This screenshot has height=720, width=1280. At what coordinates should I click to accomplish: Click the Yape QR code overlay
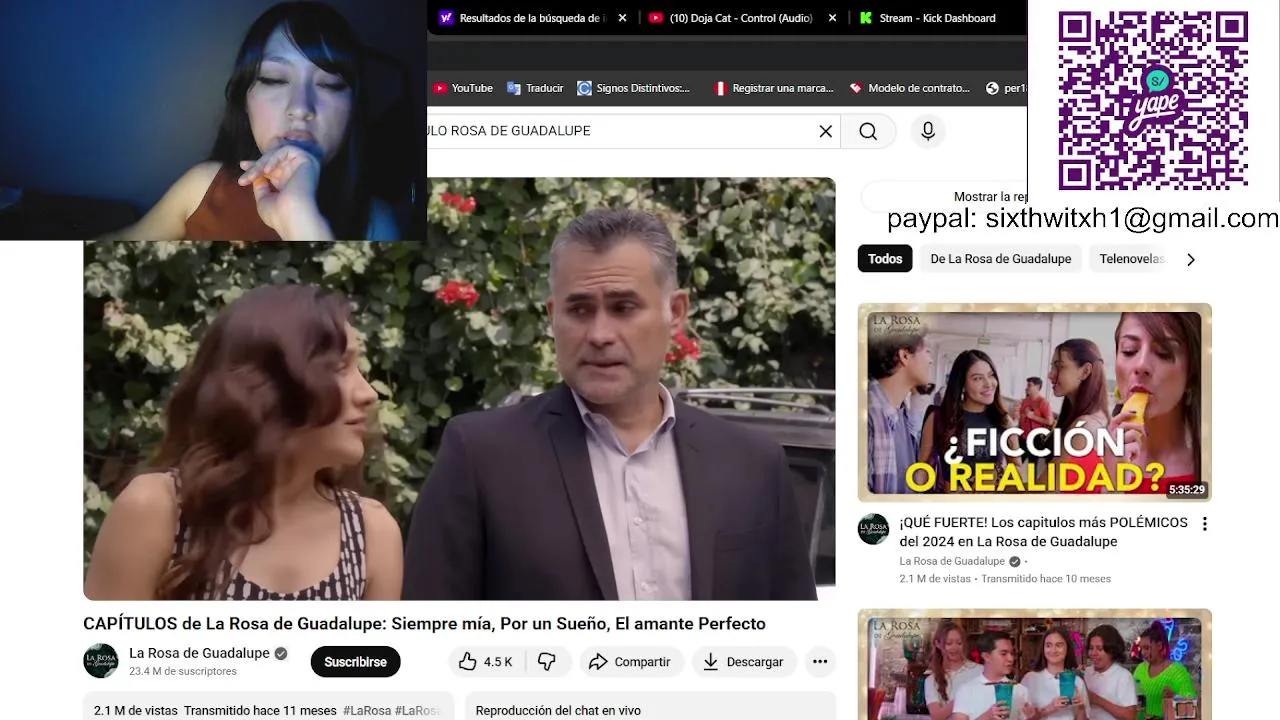pos(1153,101)
